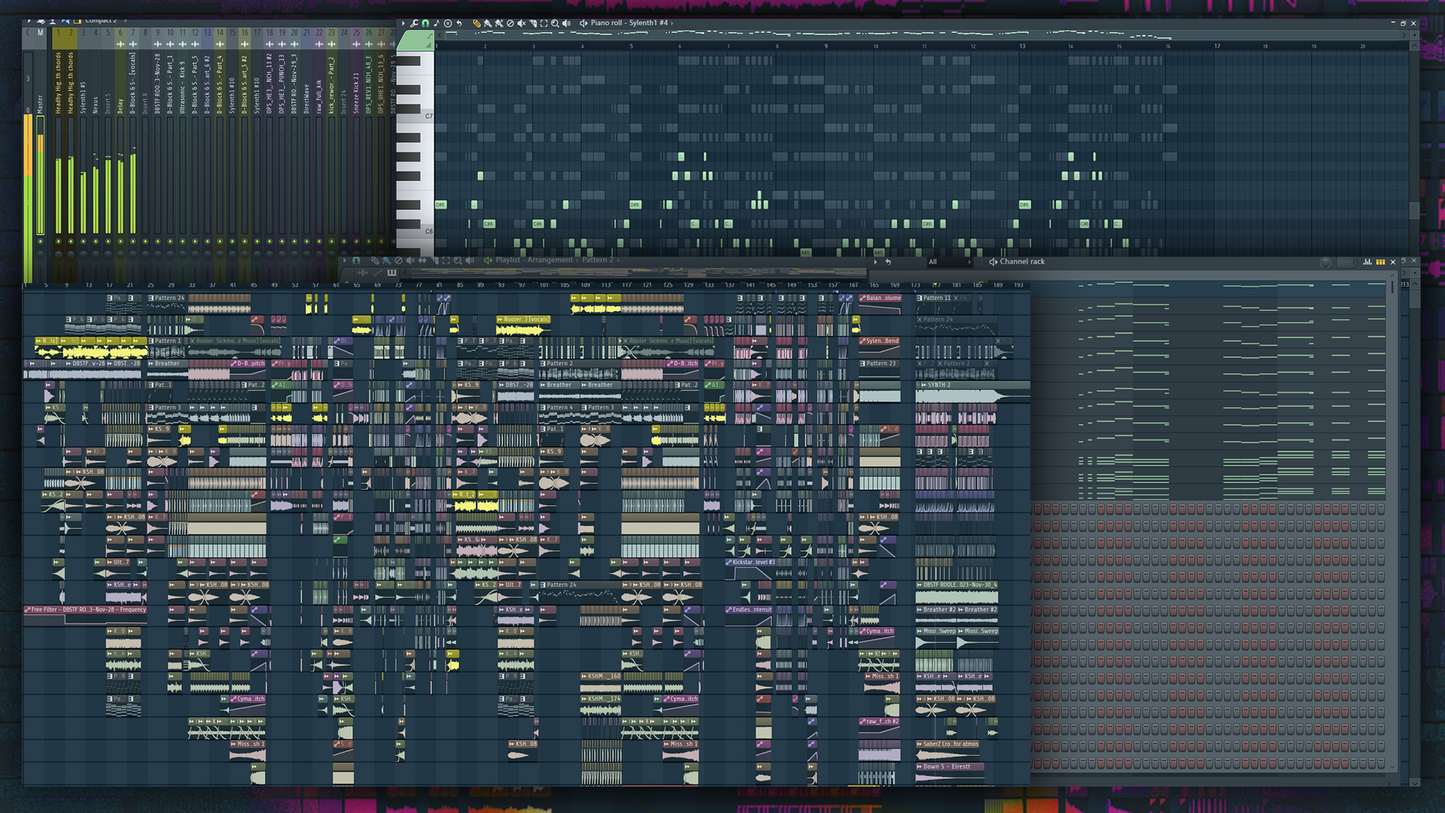The image size is (1445, 813).
Task: Select the Piano roll mute tool
Action: [521, 23]
